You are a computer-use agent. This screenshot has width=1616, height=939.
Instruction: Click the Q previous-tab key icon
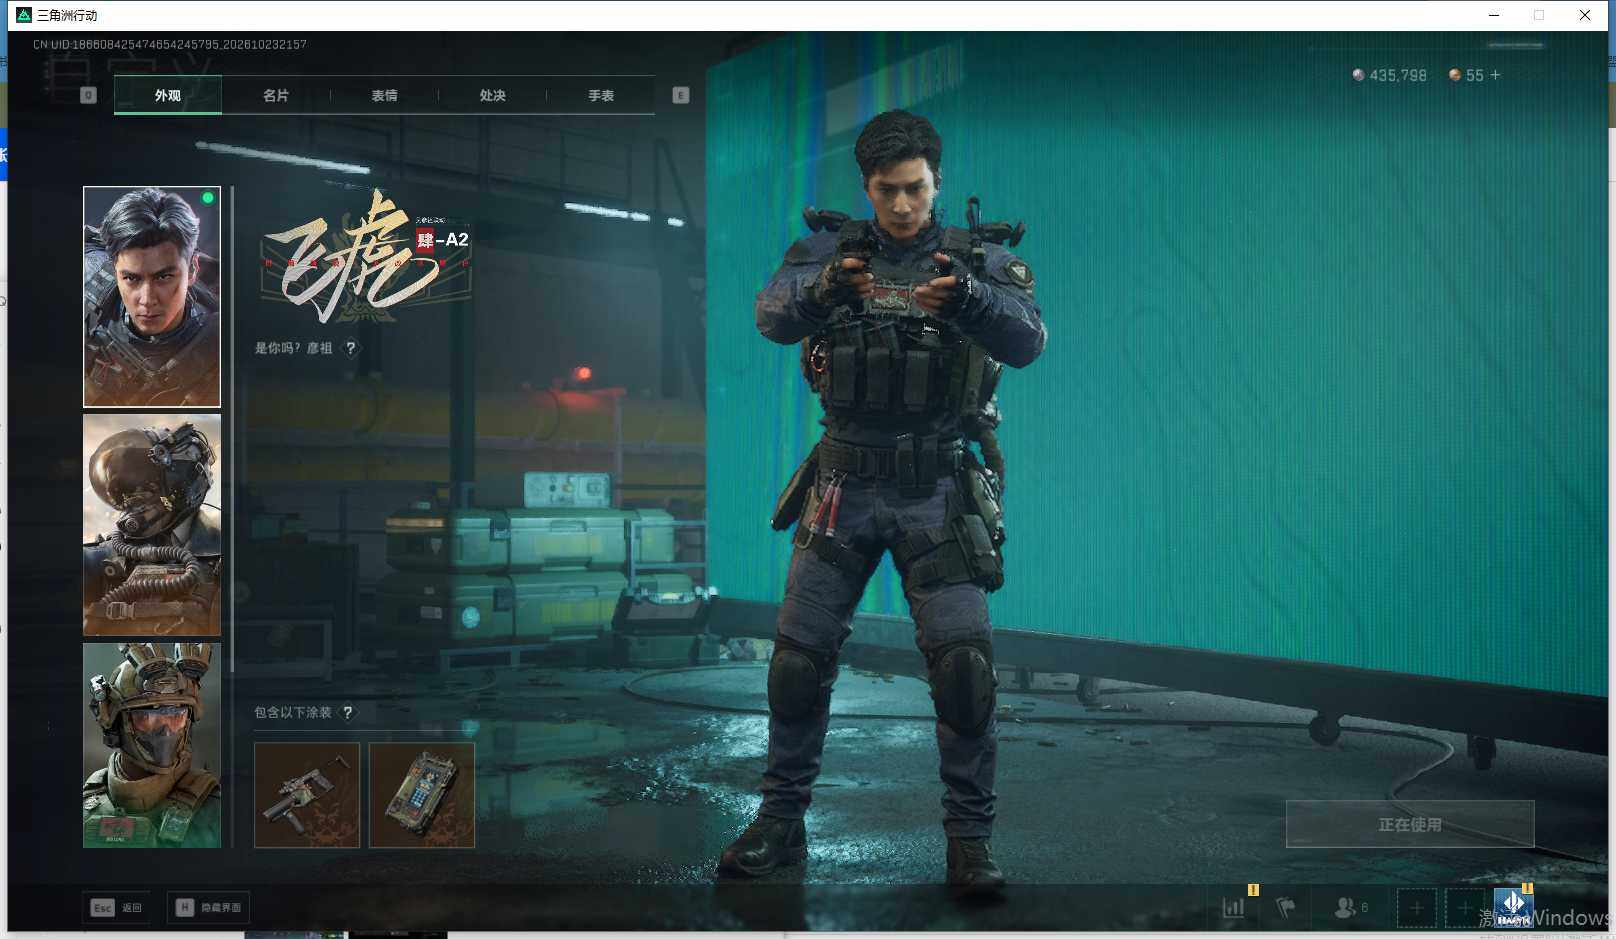point(88,95)
